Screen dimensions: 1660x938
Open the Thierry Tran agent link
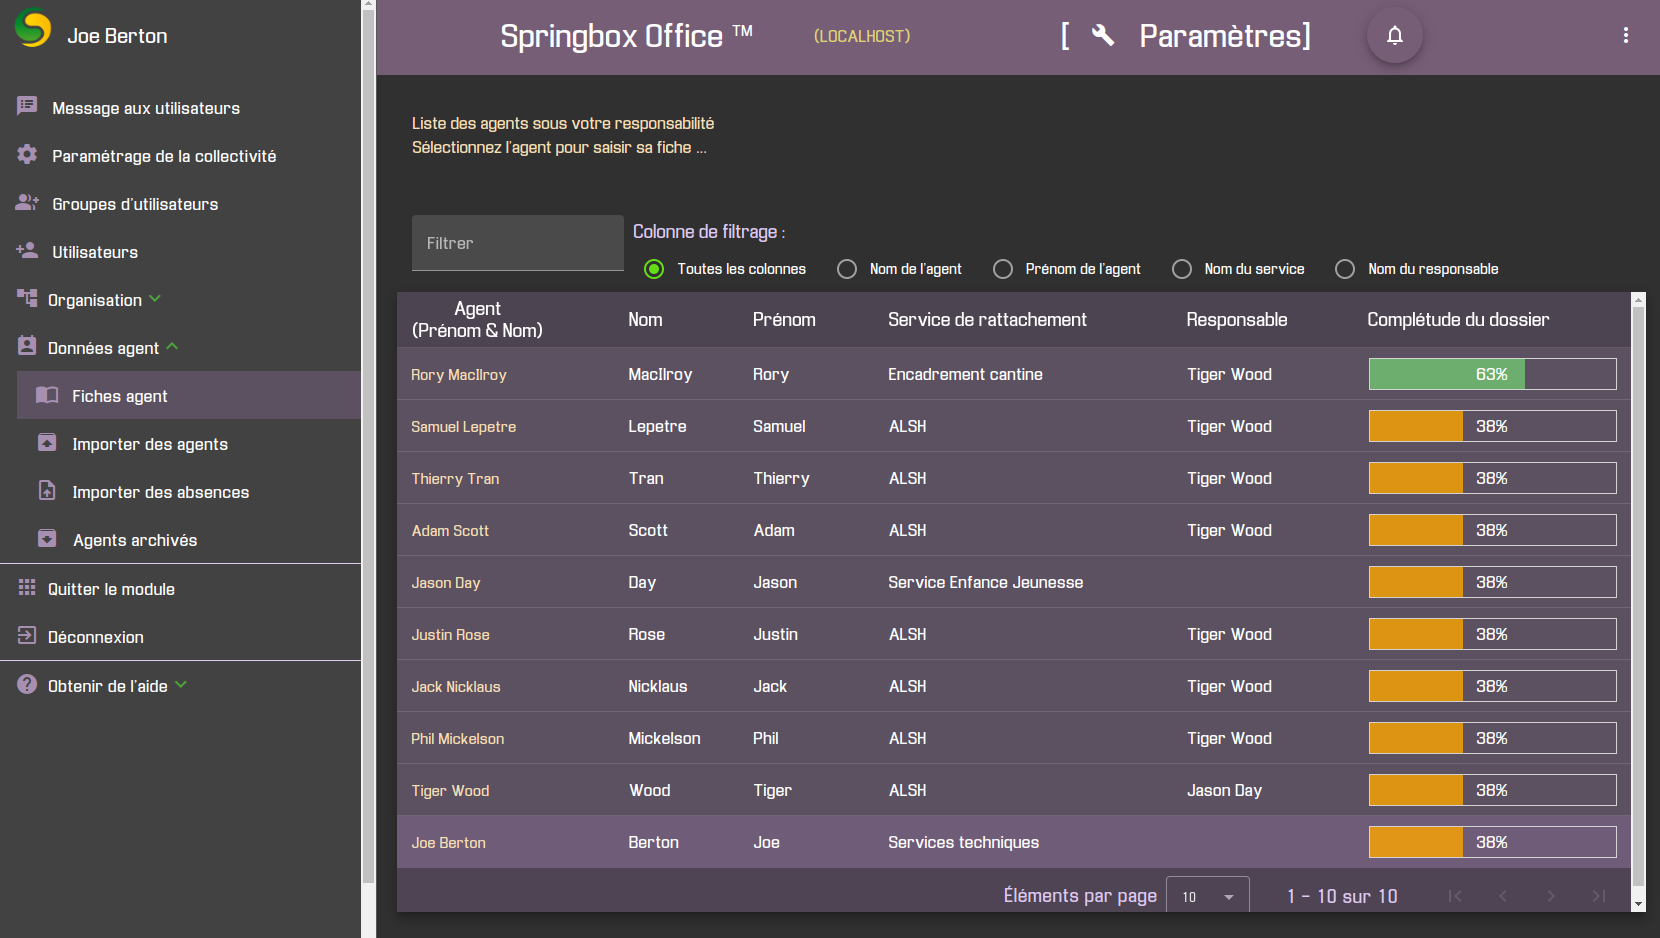[455, 479]
